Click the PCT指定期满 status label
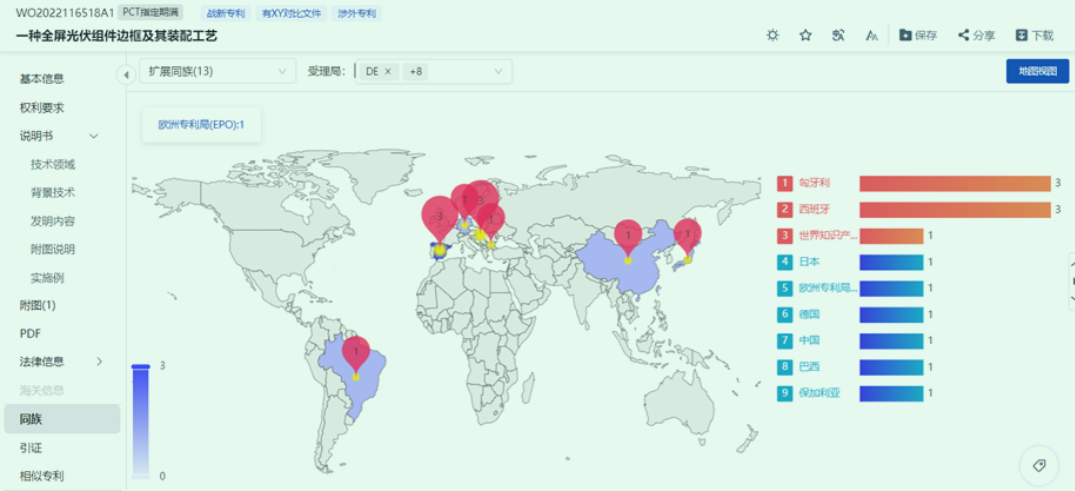The image size is (1075, 491). coord(150,12)
